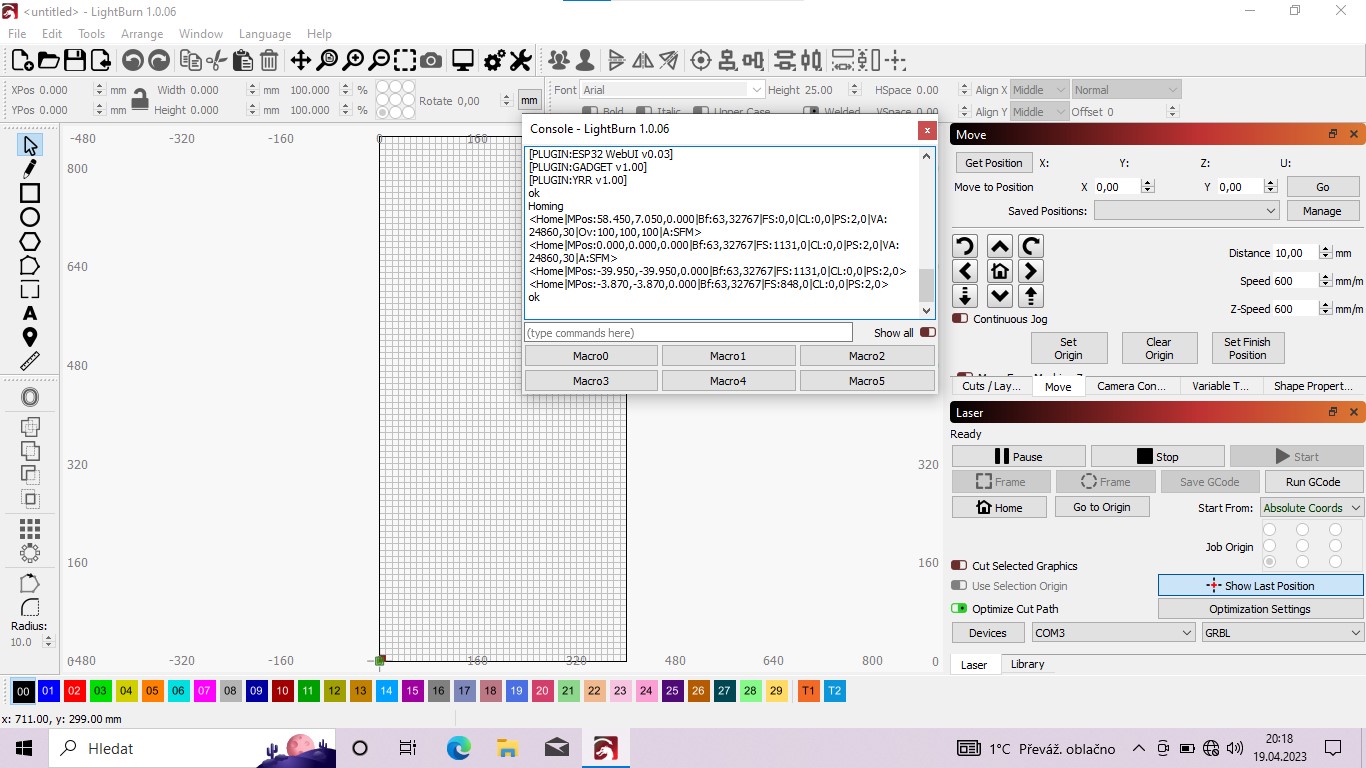Choose the Create Text tool
1366x768 pixels.
pos(30,313)
